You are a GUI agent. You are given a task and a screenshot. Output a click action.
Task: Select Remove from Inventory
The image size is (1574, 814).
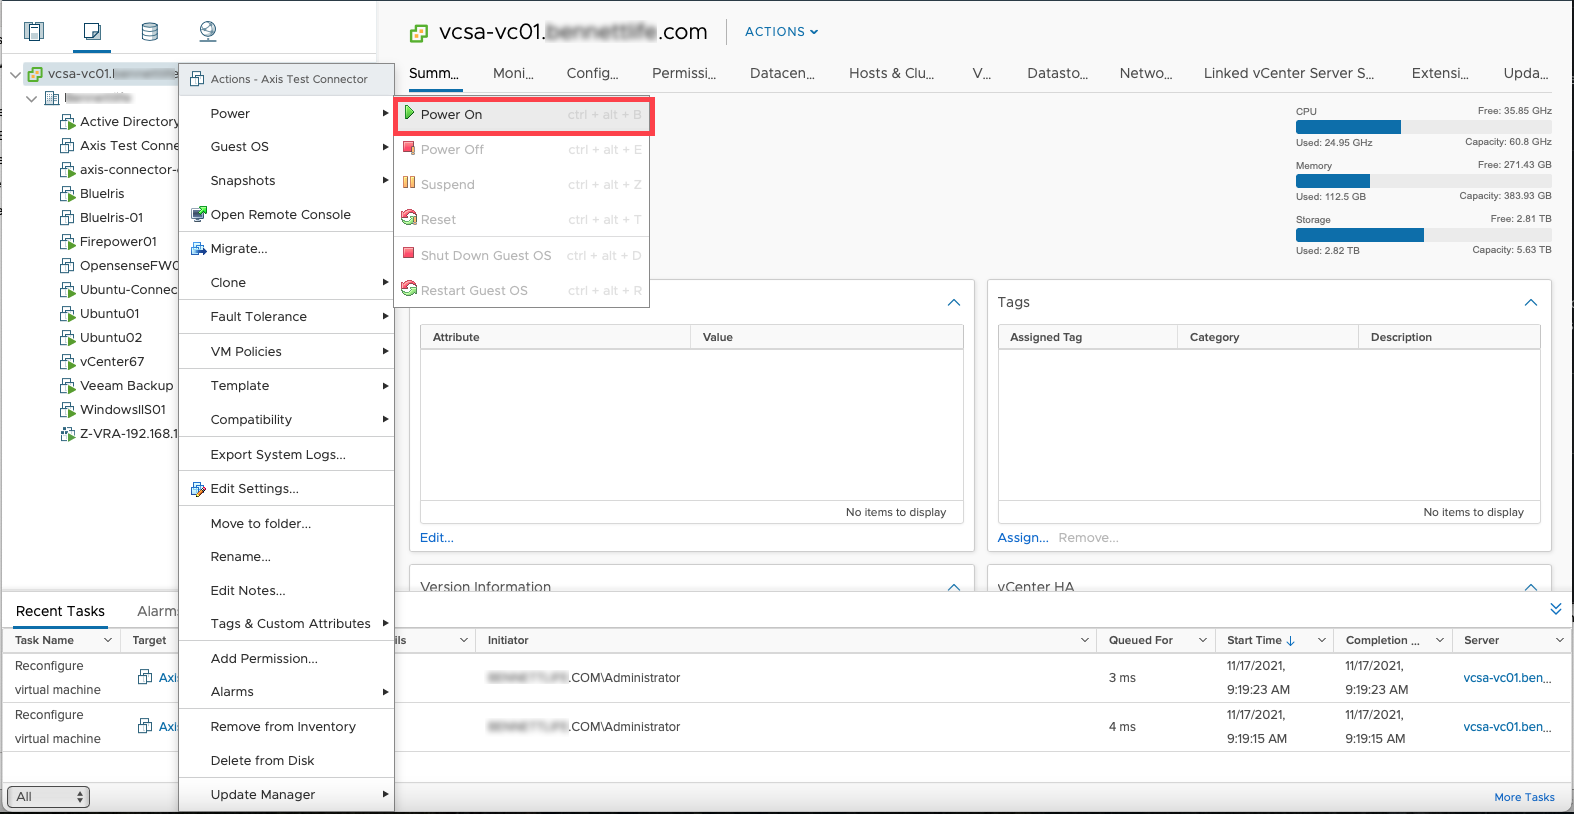287,727
